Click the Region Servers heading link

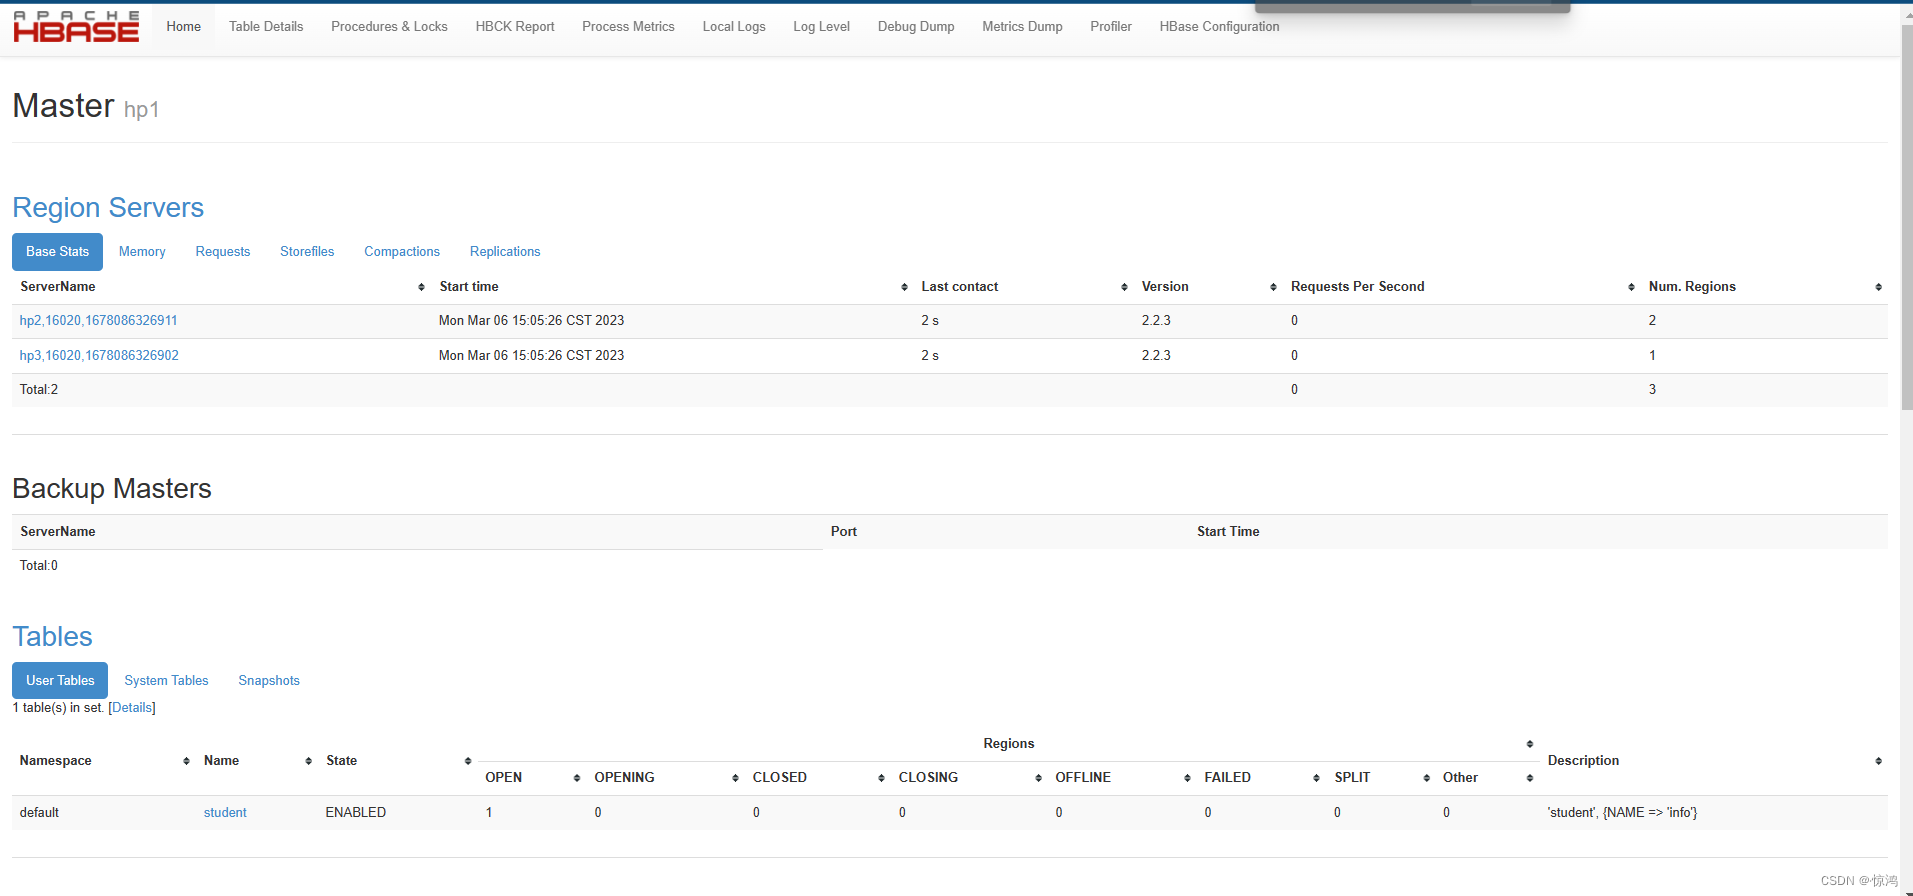108,208
